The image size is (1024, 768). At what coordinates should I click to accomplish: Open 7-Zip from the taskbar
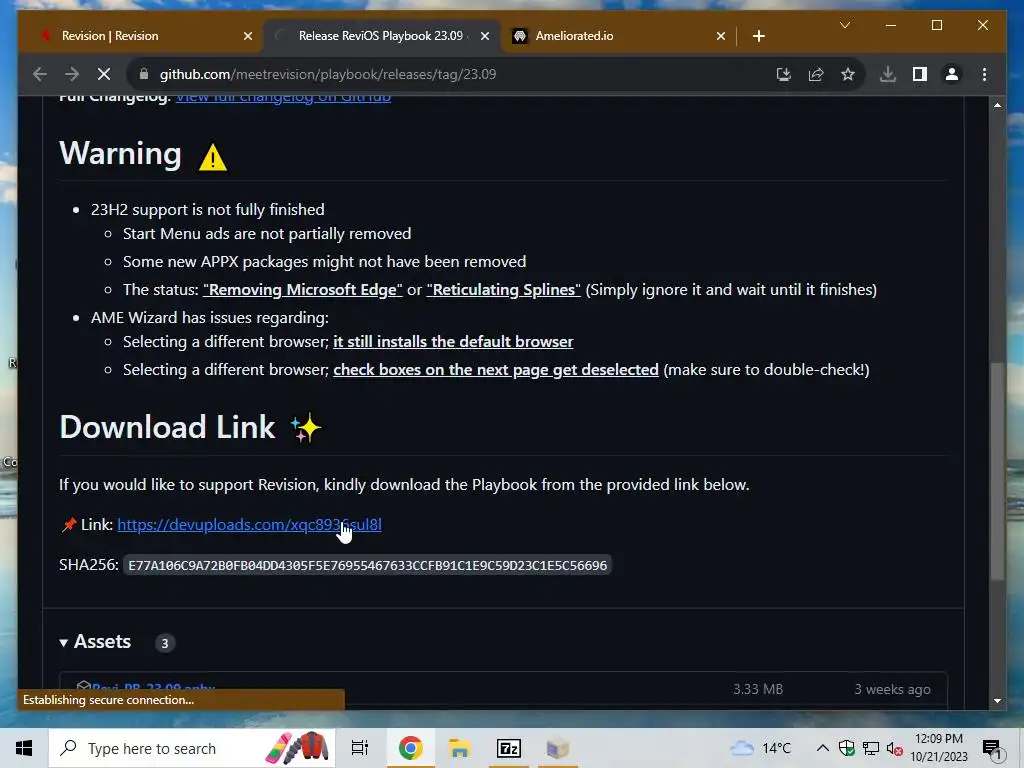click(x=509, y=748)
